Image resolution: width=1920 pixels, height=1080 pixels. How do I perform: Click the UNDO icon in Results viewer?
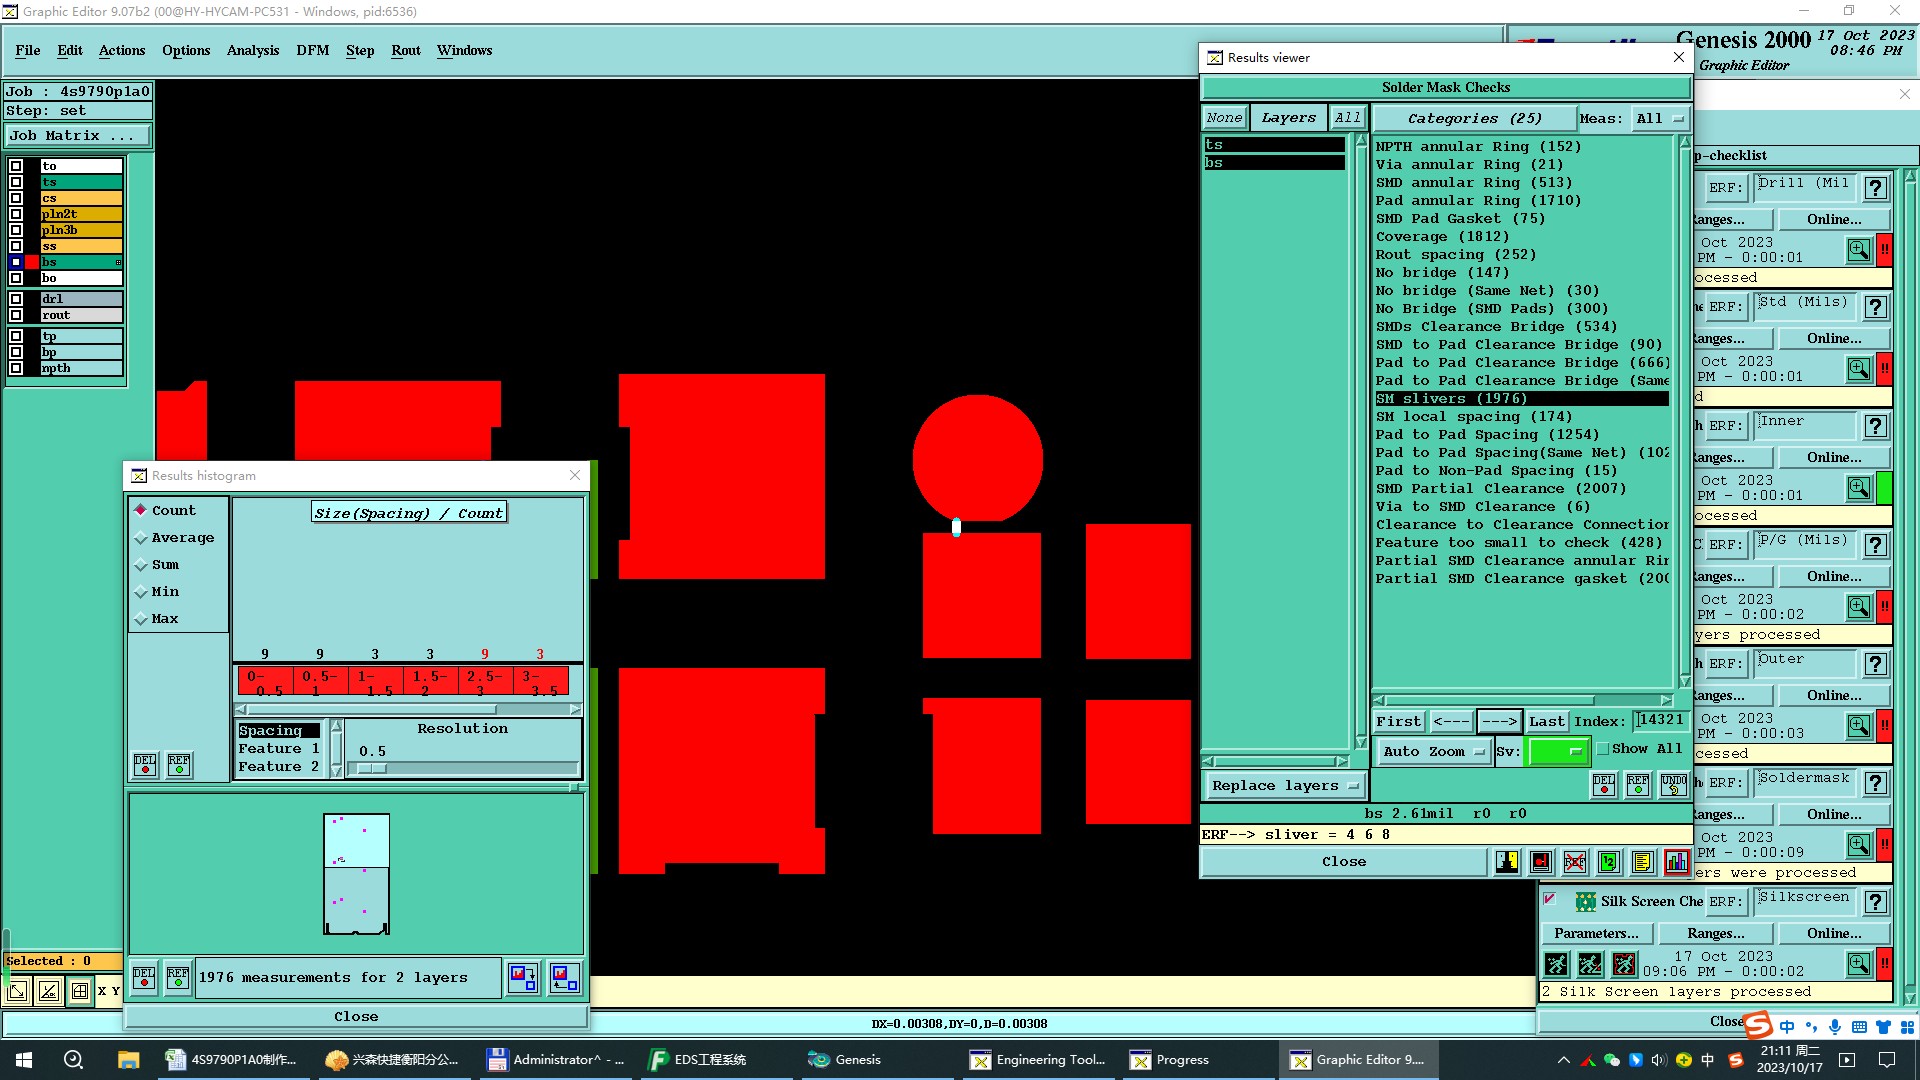pos(1673,785)
